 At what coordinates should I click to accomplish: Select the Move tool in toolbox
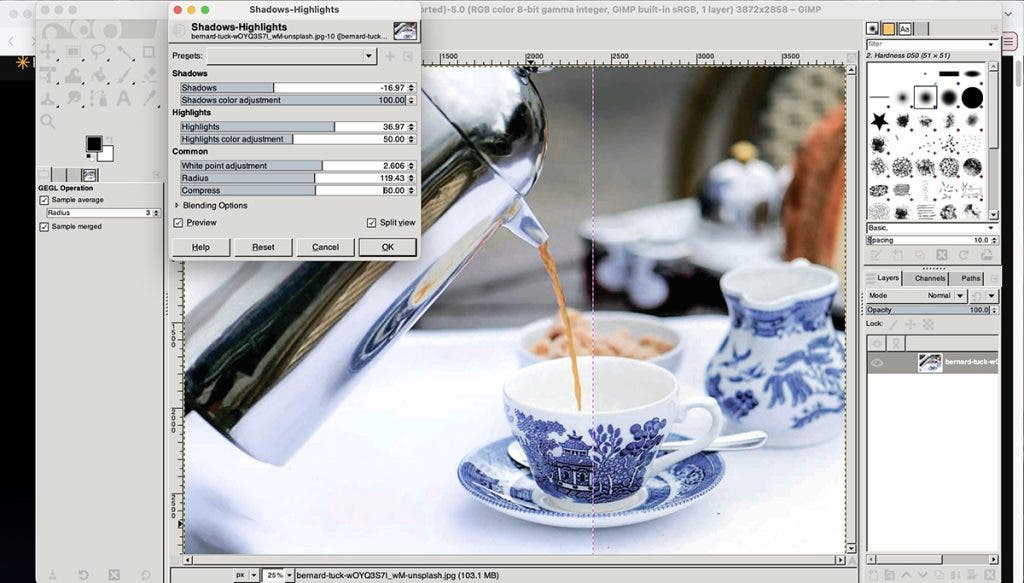pos(48,52)
